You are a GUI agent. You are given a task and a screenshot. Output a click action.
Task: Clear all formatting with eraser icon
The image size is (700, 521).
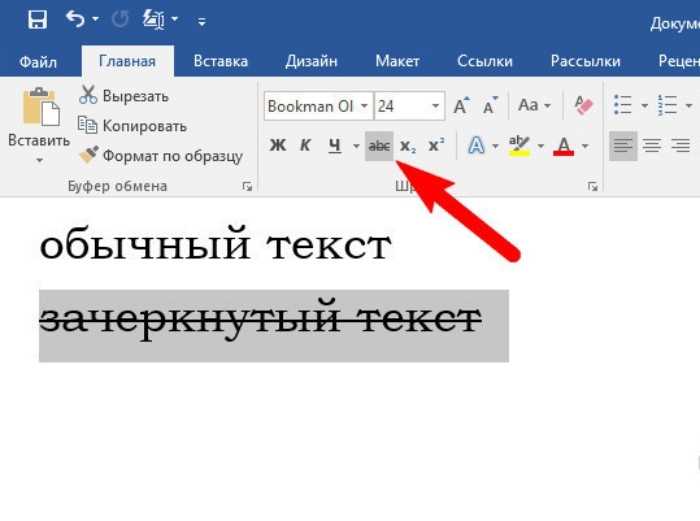pyautogui.click(x=583, y=106)
